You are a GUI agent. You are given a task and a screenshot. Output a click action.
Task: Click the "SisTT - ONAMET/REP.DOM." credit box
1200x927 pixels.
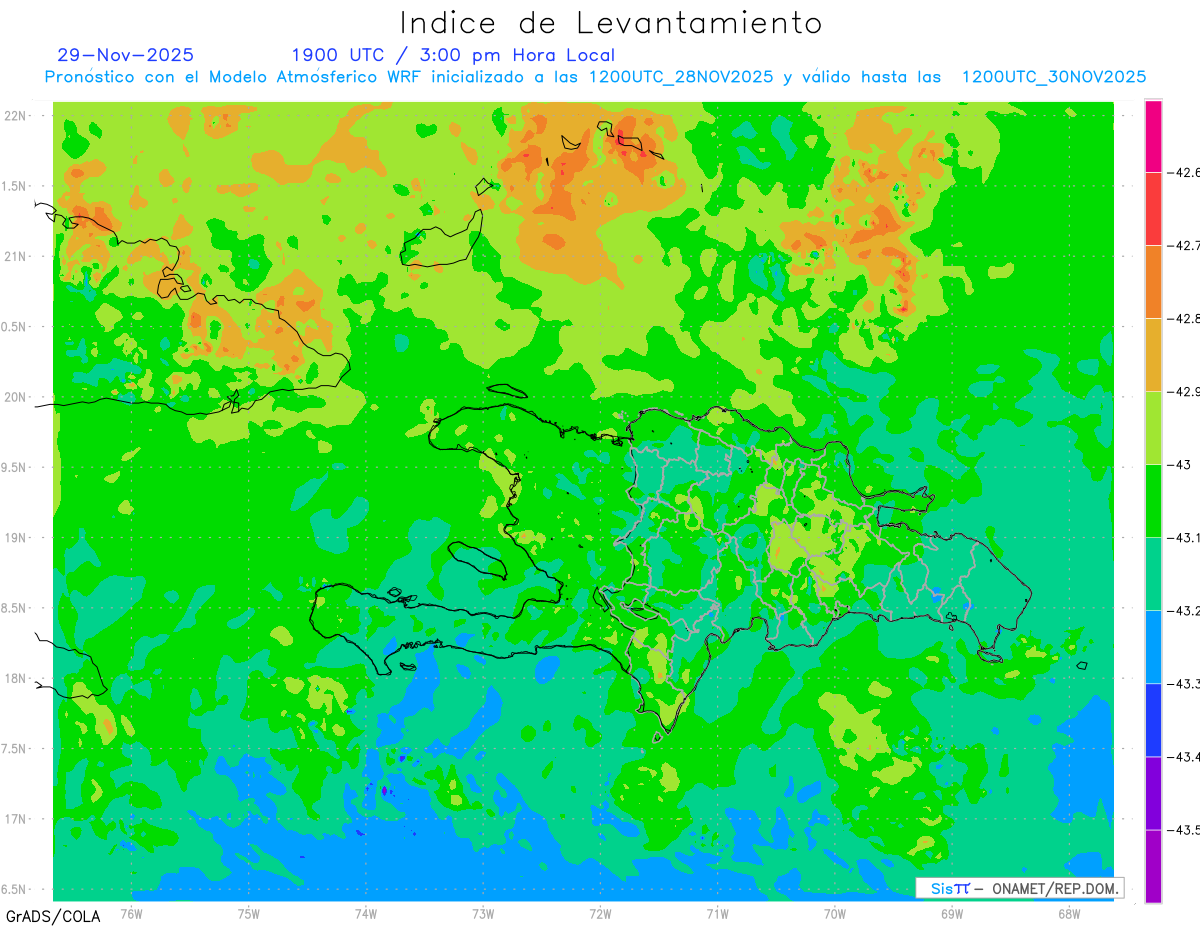click(x=1019, y=888)
